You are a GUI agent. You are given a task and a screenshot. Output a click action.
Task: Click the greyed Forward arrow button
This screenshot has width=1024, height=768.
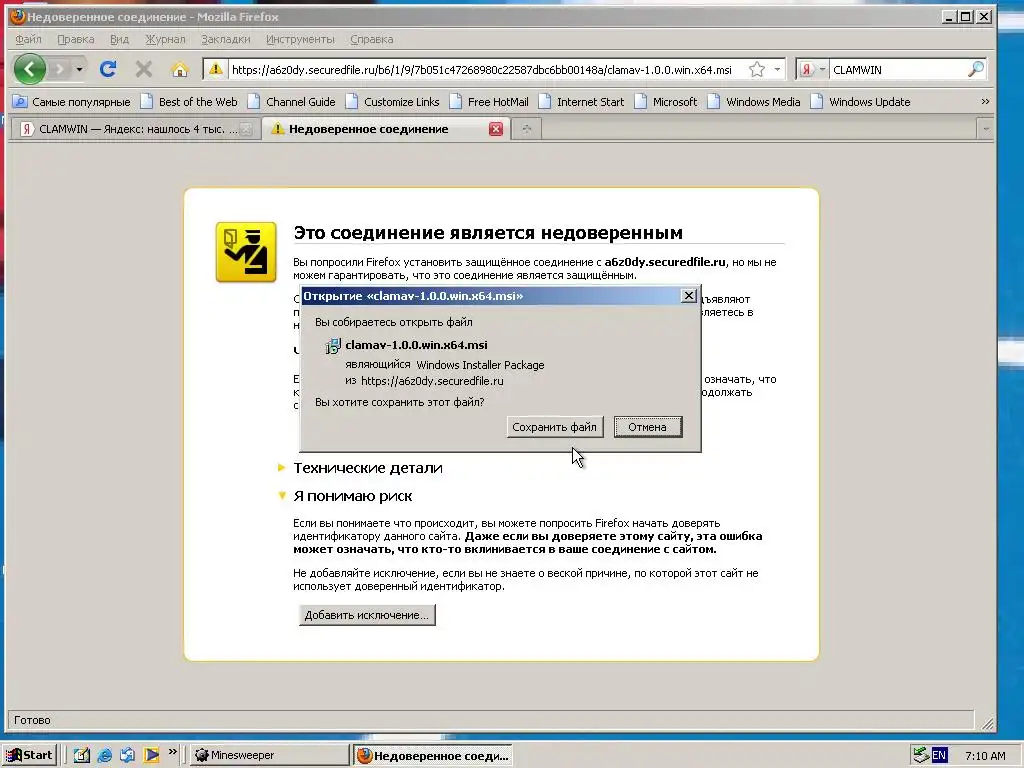pyautogui.click(x=59, y=69)
